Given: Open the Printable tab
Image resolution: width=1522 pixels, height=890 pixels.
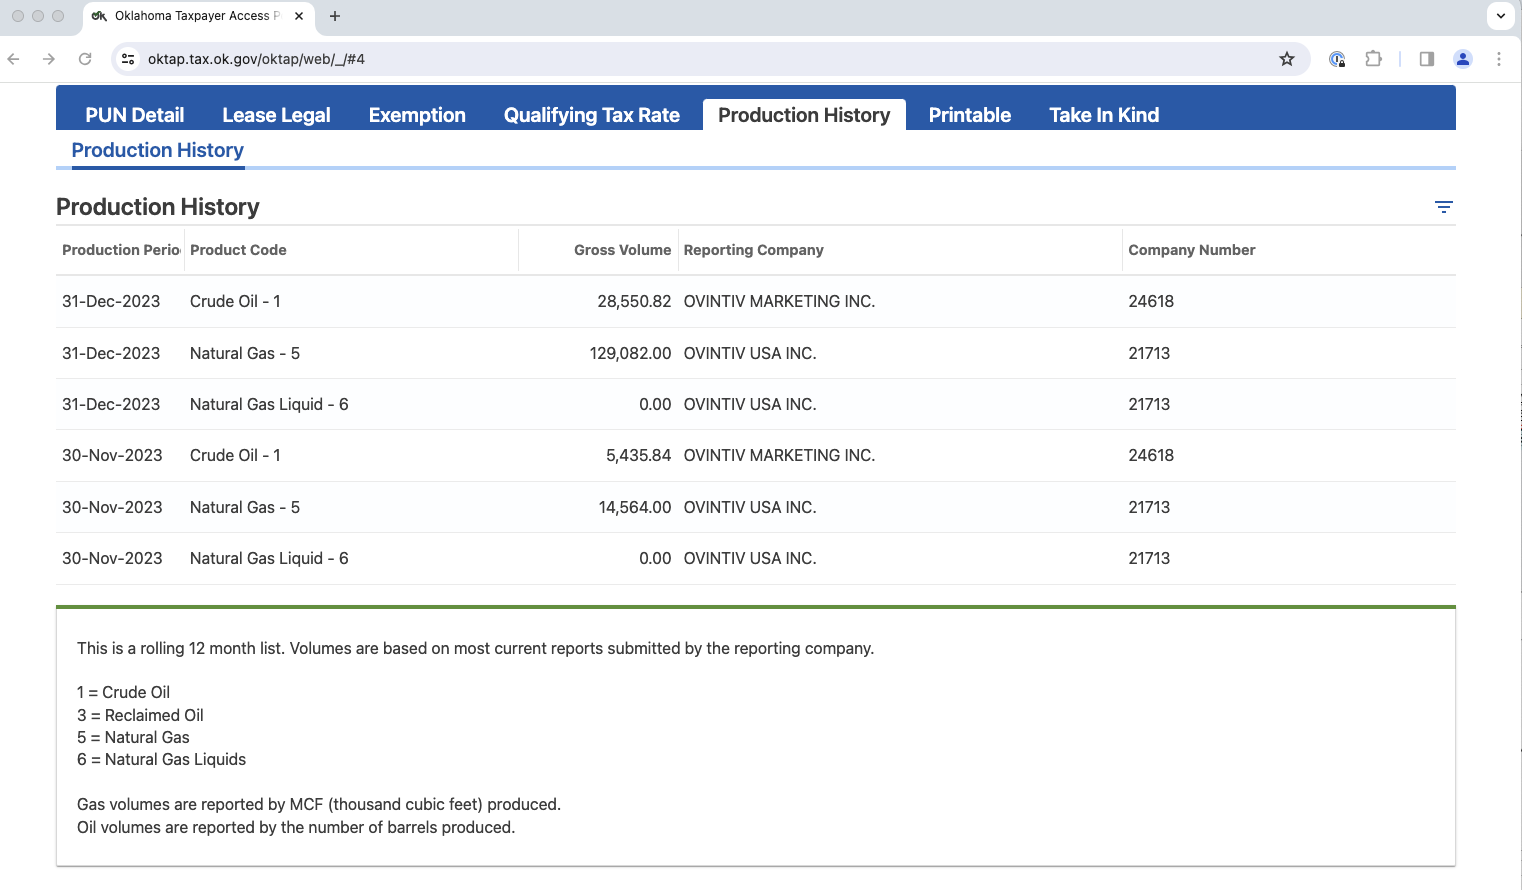Looking at the screenshot, I should [969, 115].
